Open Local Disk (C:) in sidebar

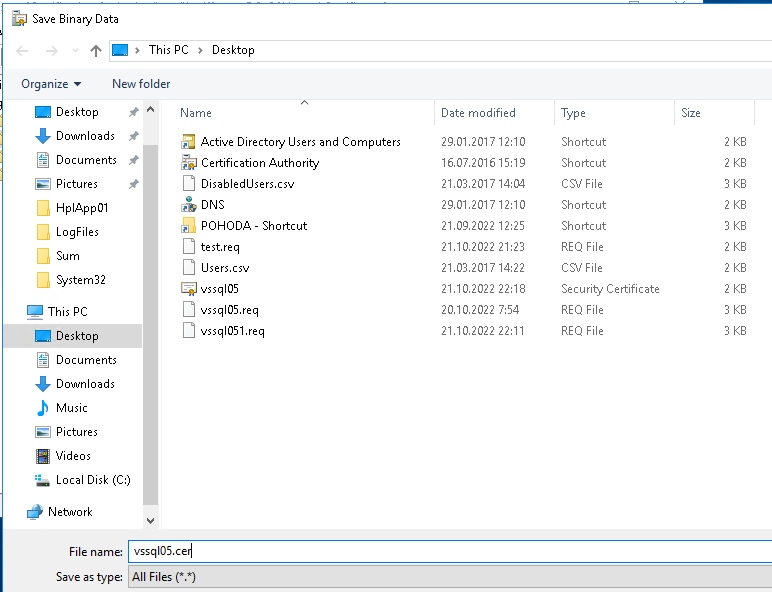tap(92, 480)
